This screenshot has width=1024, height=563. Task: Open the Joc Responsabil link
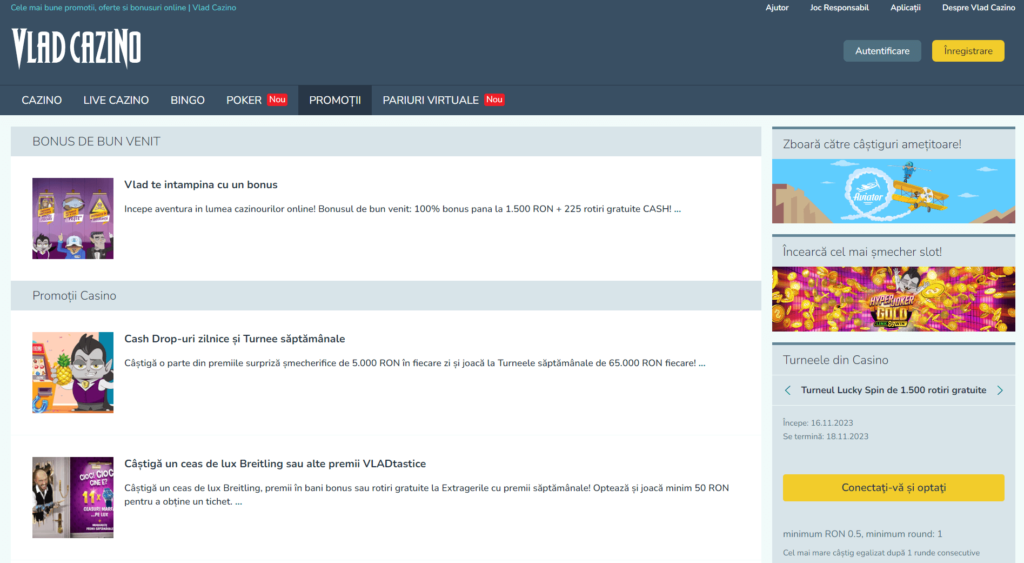(839, 7)
